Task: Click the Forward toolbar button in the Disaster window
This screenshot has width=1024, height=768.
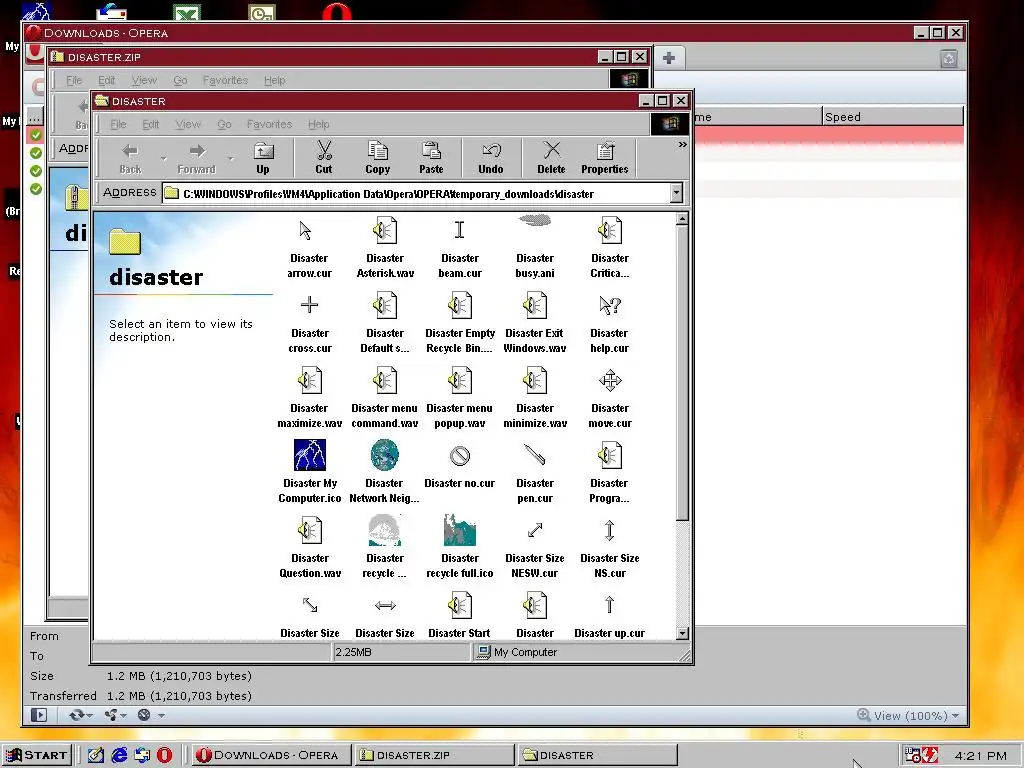Action: [x=196, y=159]
